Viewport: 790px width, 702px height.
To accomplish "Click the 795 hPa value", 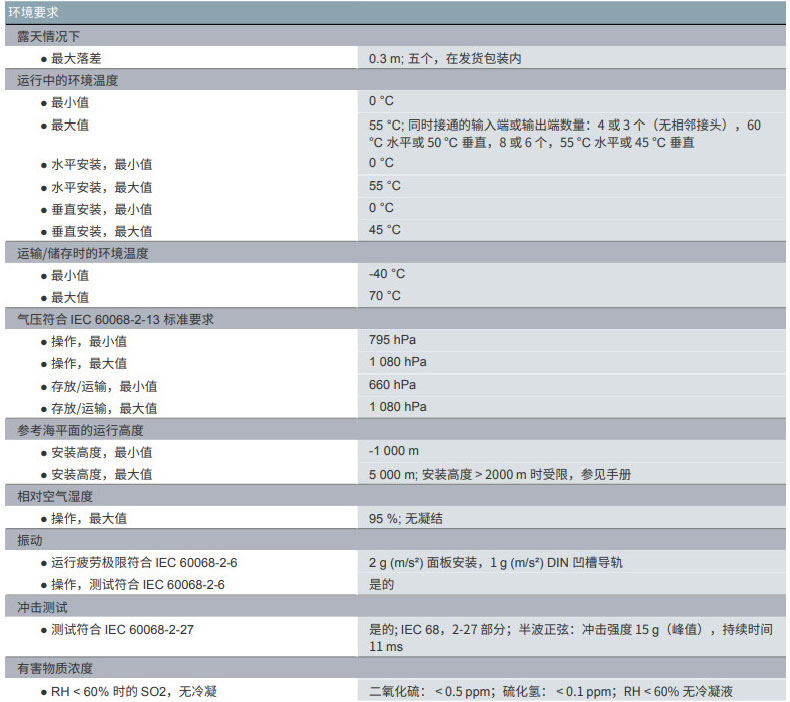I will coord(392,340).
